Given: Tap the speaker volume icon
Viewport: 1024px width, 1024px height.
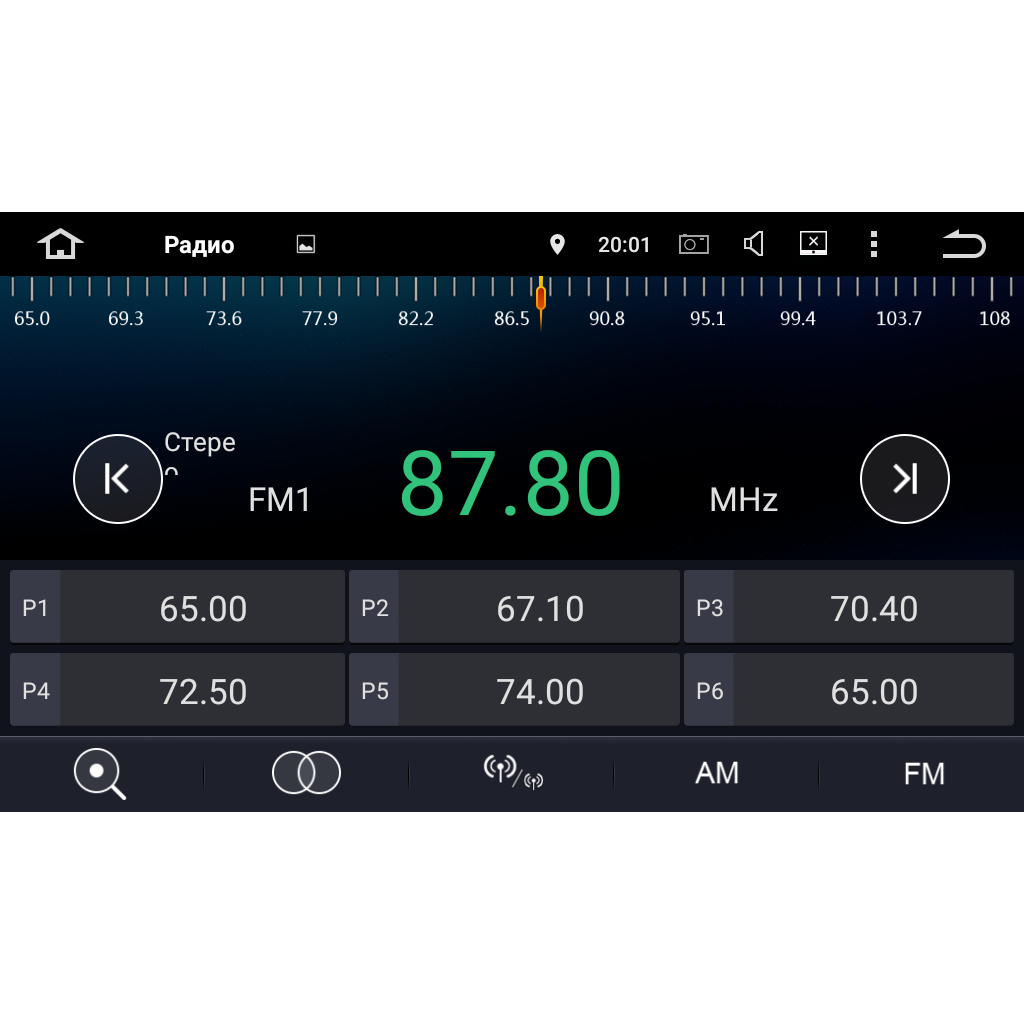Looking at the screenshot, I should (x=754, y=244).
